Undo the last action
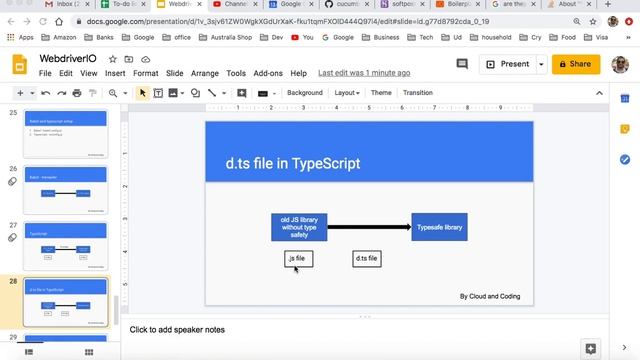640x360 pixels. (45, 93)
